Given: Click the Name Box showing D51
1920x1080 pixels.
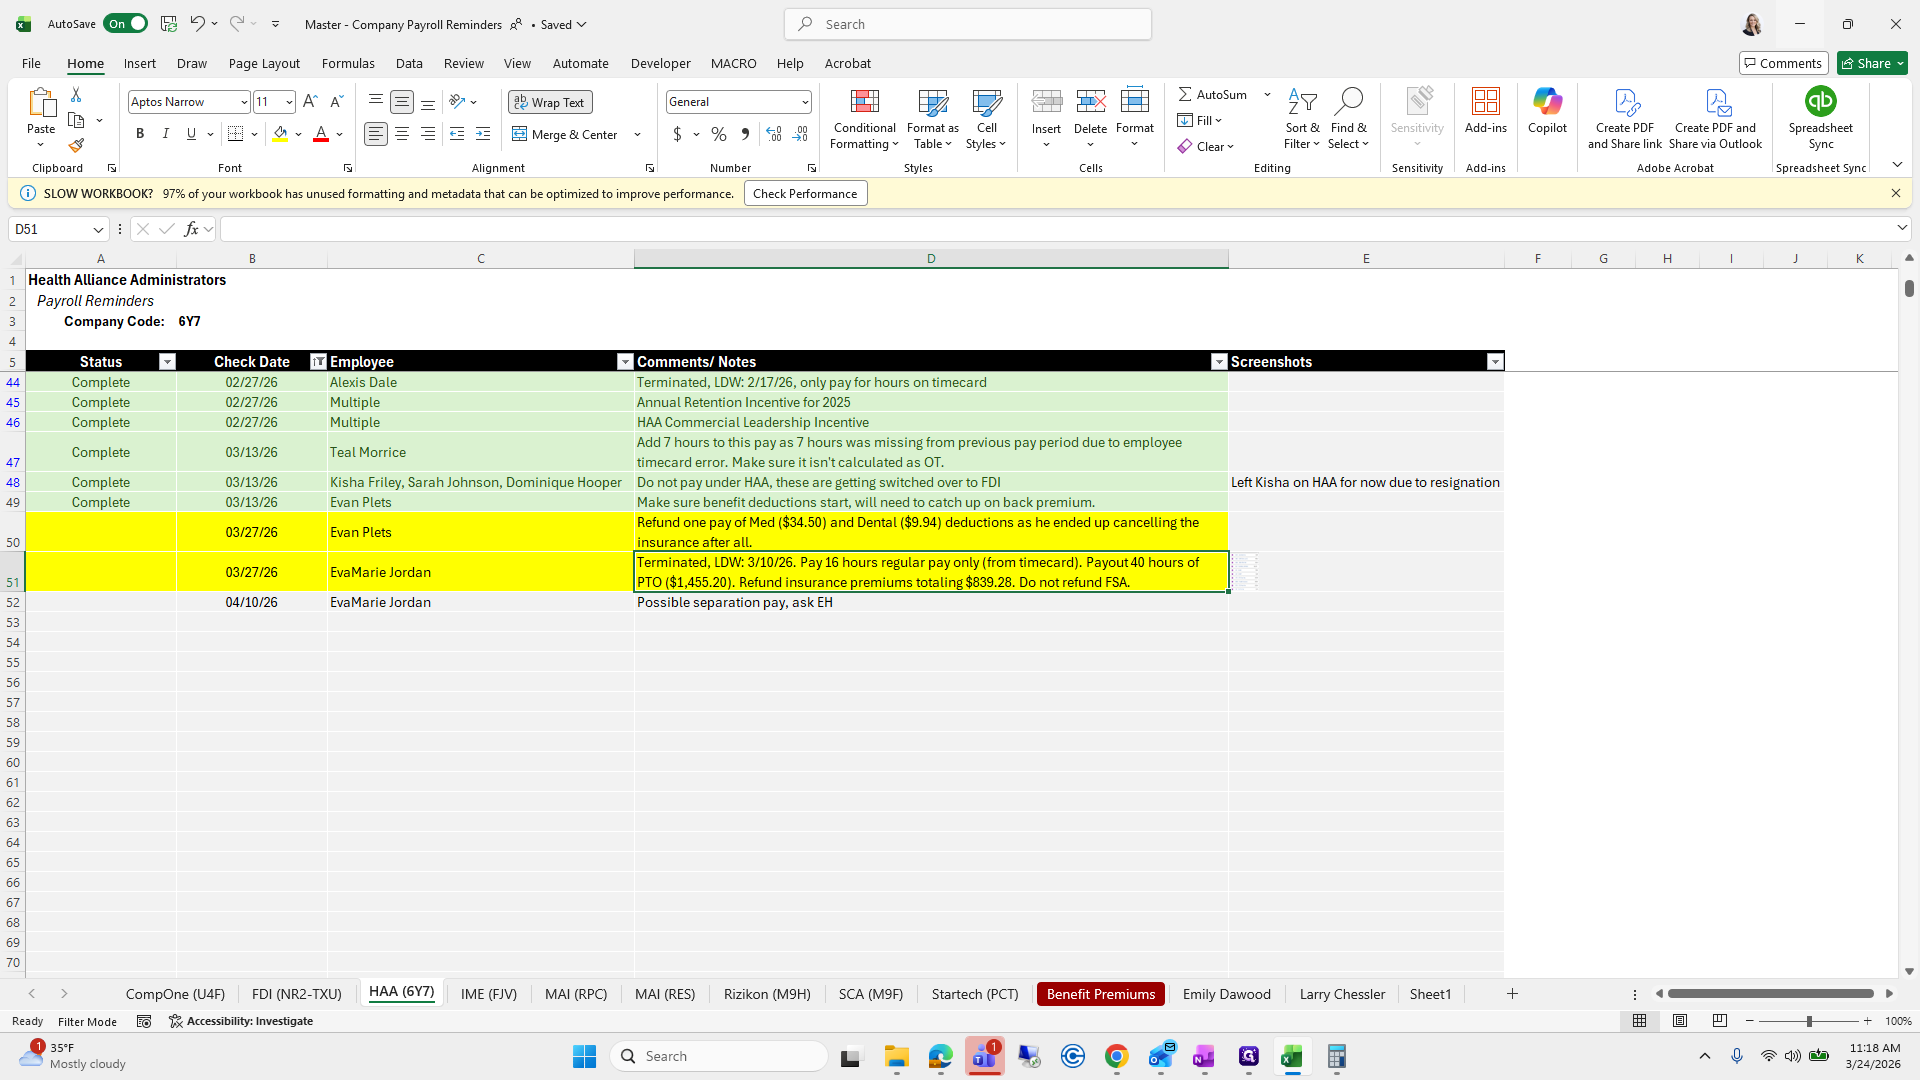Looking at the screenshot, I should click(50, 229).
